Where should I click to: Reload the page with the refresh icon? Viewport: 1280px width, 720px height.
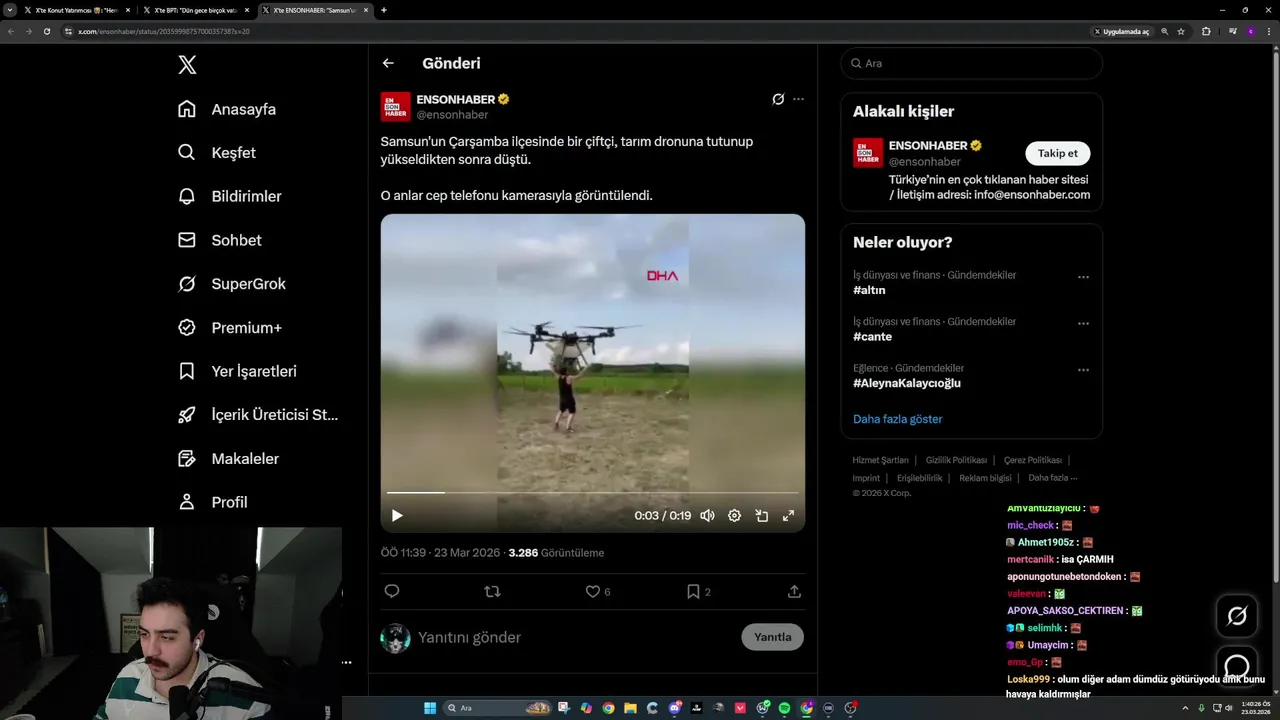[46, 31]
